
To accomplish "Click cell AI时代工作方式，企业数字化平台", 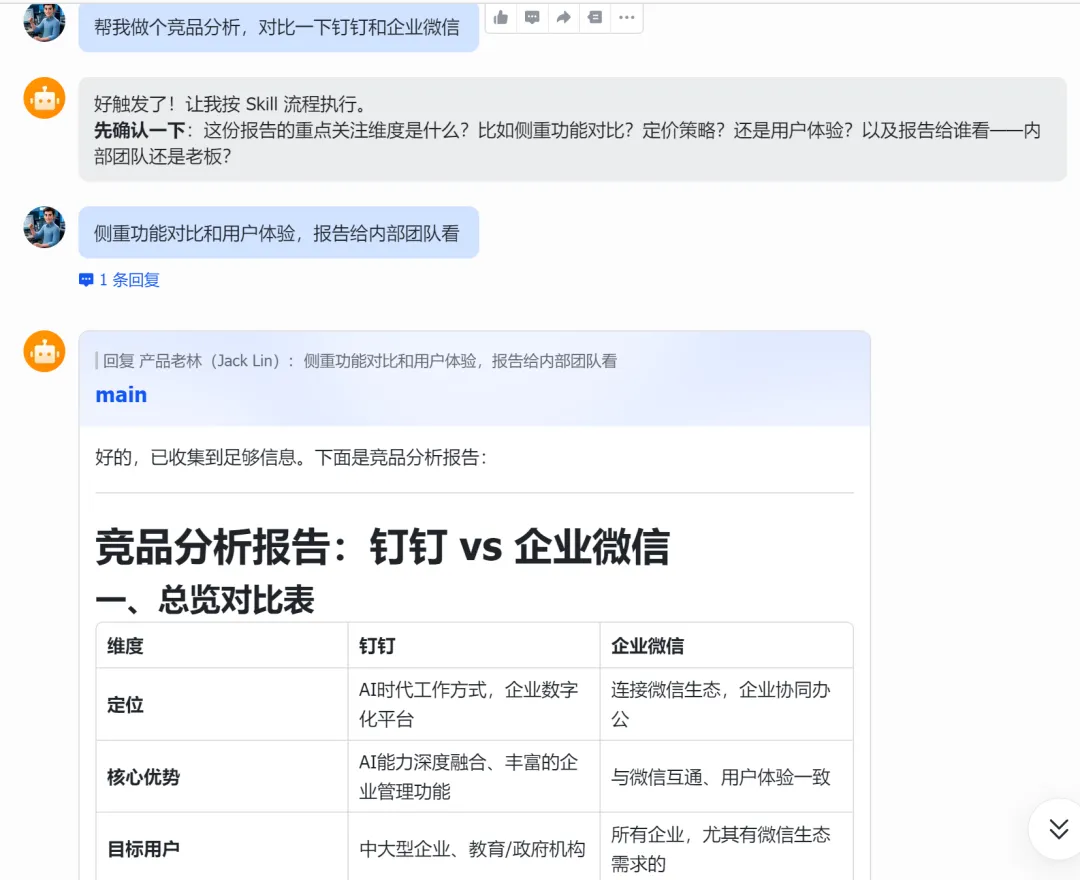I will coord(474,704).
